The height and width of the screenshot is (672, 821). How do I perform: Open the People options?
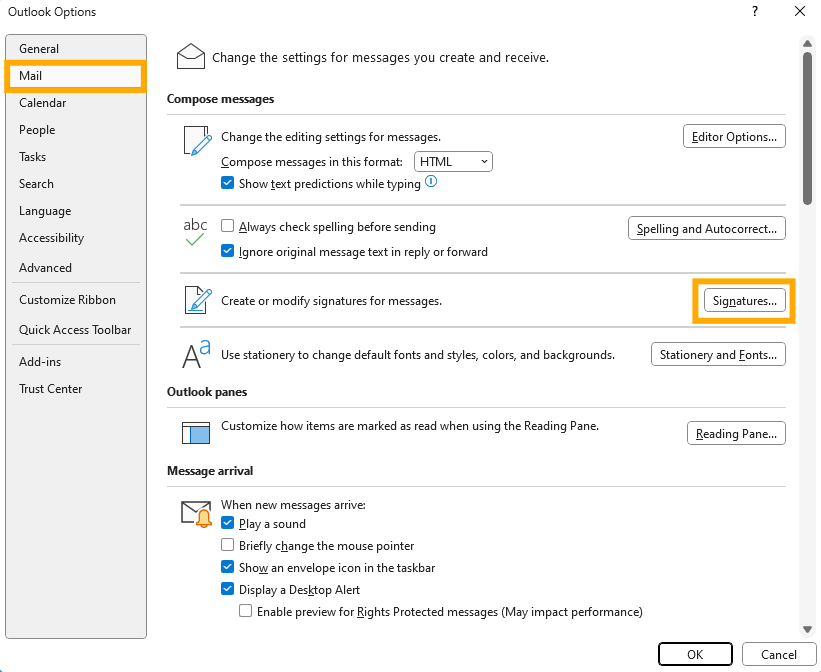[75, 130]
